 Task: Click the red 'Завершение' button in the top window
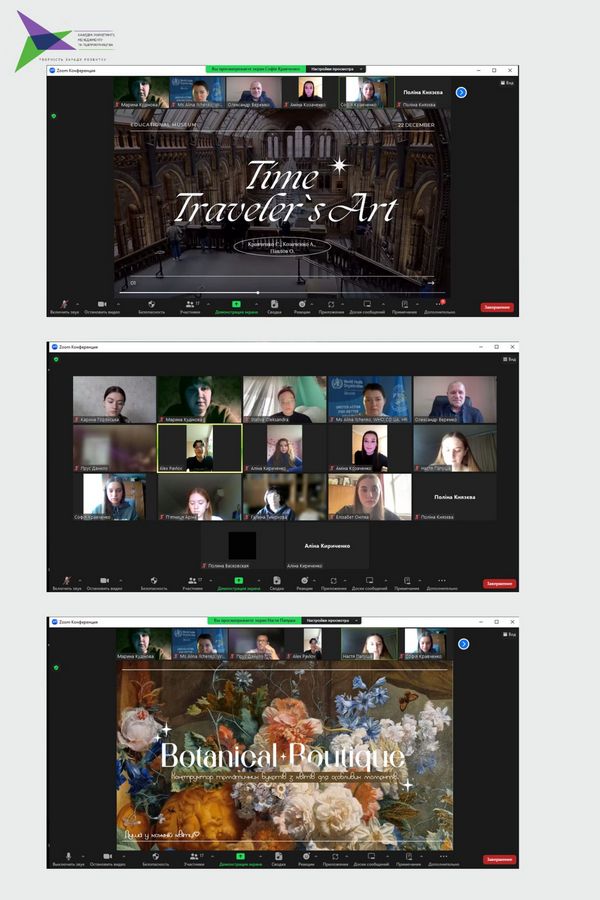pyautogui.click(x=497, y=307)
